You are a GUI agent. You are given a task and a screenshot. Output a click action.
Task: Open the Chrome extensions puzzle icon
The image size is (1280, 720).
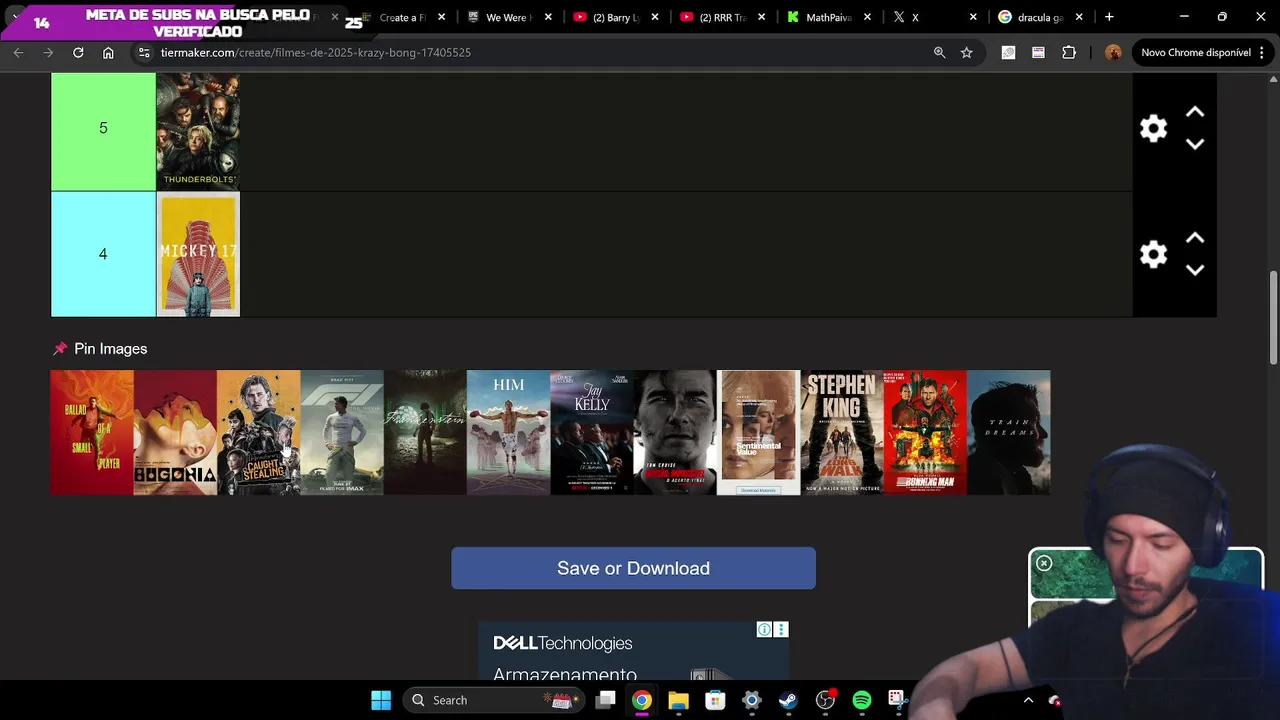(x=1069, y=52)
